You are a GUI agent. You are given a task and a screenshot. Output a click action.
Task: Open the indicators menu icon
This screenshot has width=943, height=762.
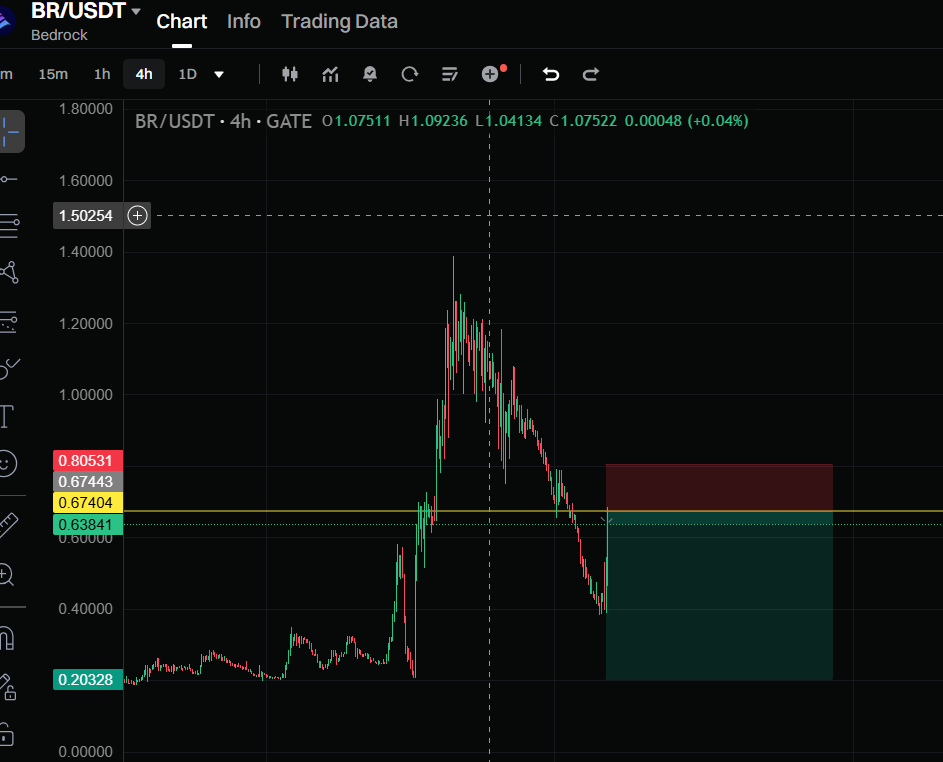coord(330,74)
